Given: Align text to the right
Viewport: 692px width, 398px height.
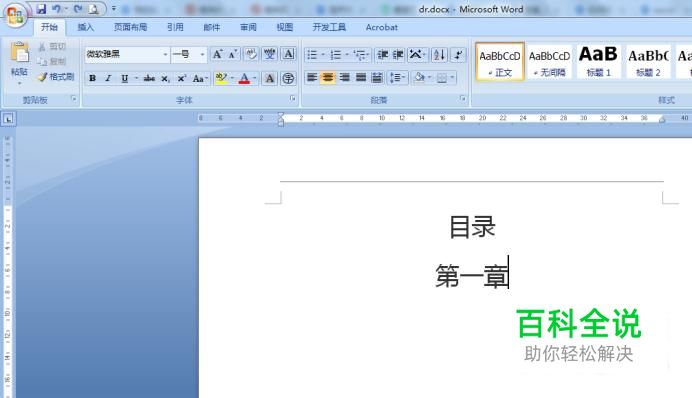Looking at the screenshot, I should (x=344, y=78).
